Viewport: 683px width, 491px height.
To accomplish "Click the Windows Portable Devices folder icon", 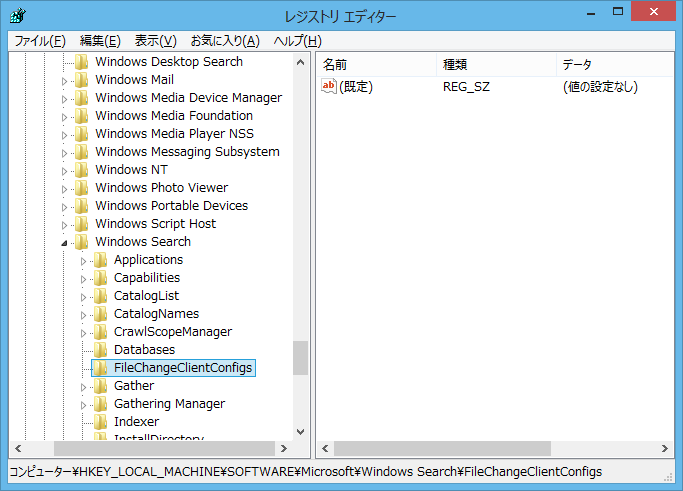I will coord(81,206).
